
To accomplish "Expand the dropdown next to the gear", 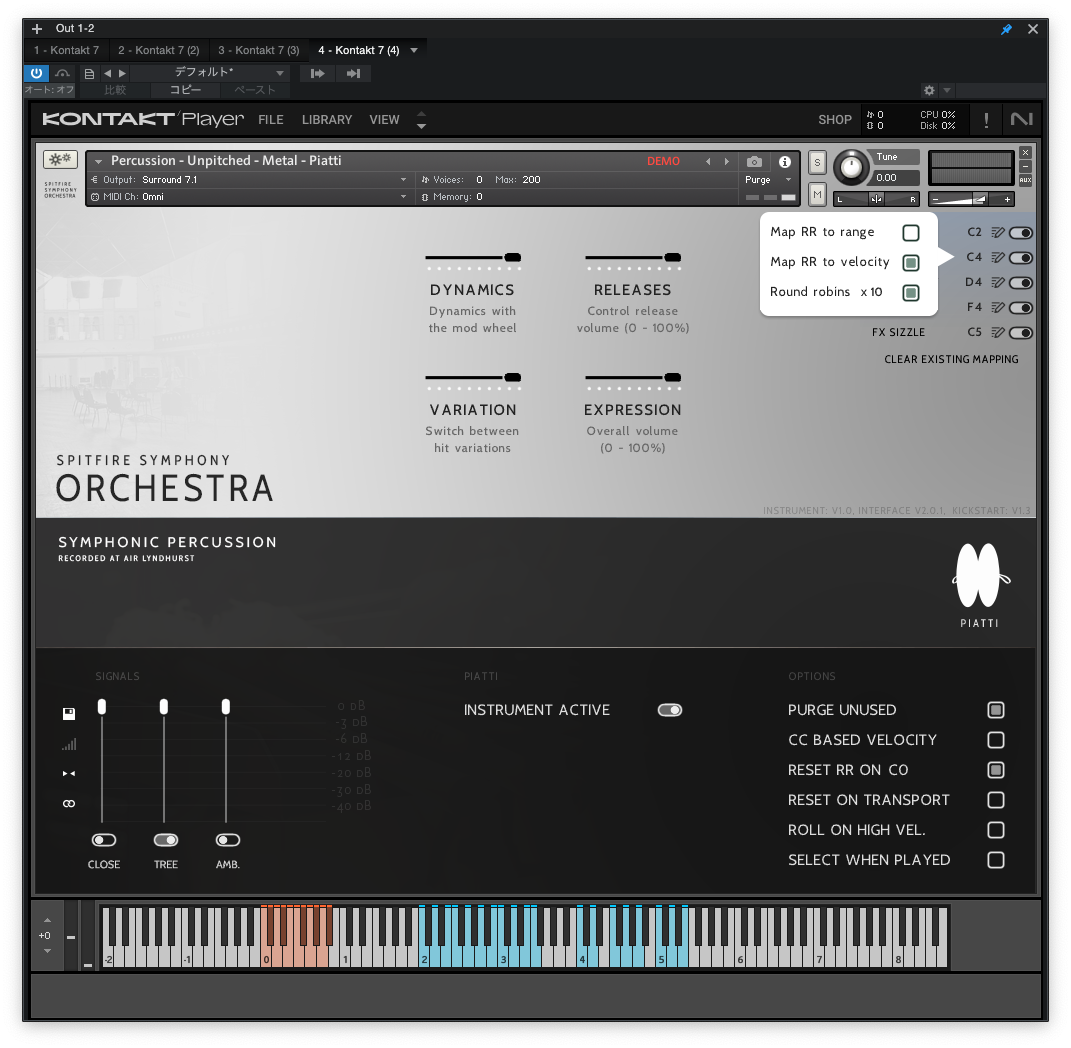I will (x=947, y=90).
